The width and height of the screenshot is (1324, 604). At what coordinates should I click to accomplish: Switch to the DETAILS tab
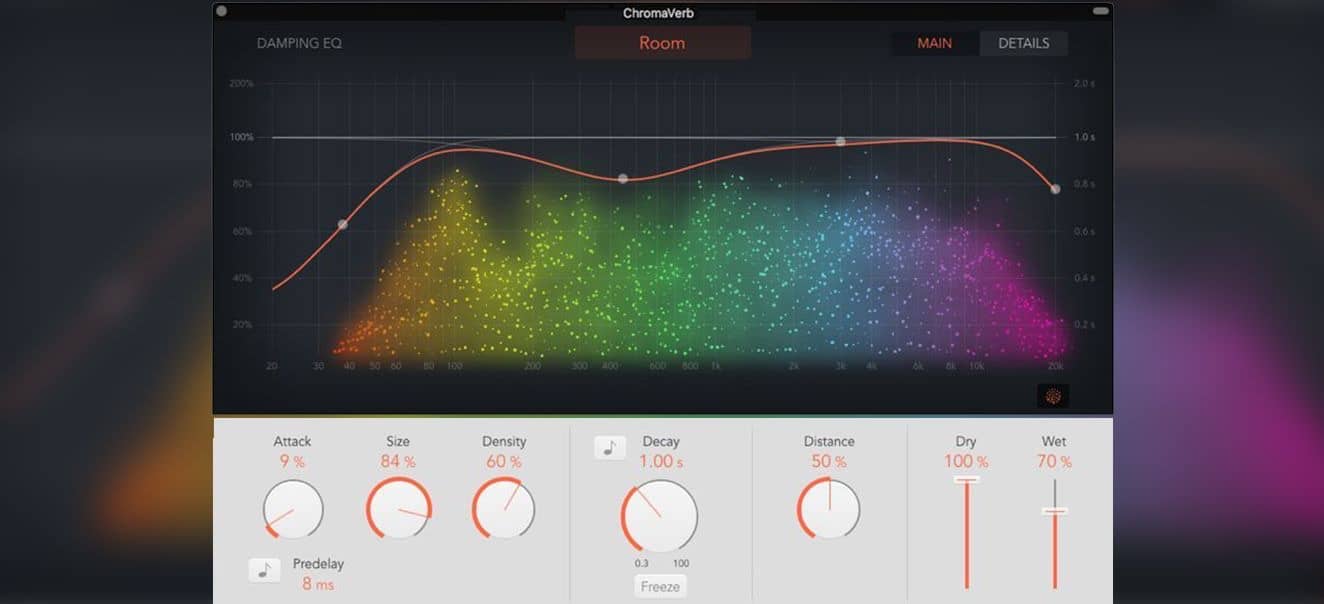pyautogui.click(x=1024, y=43)
